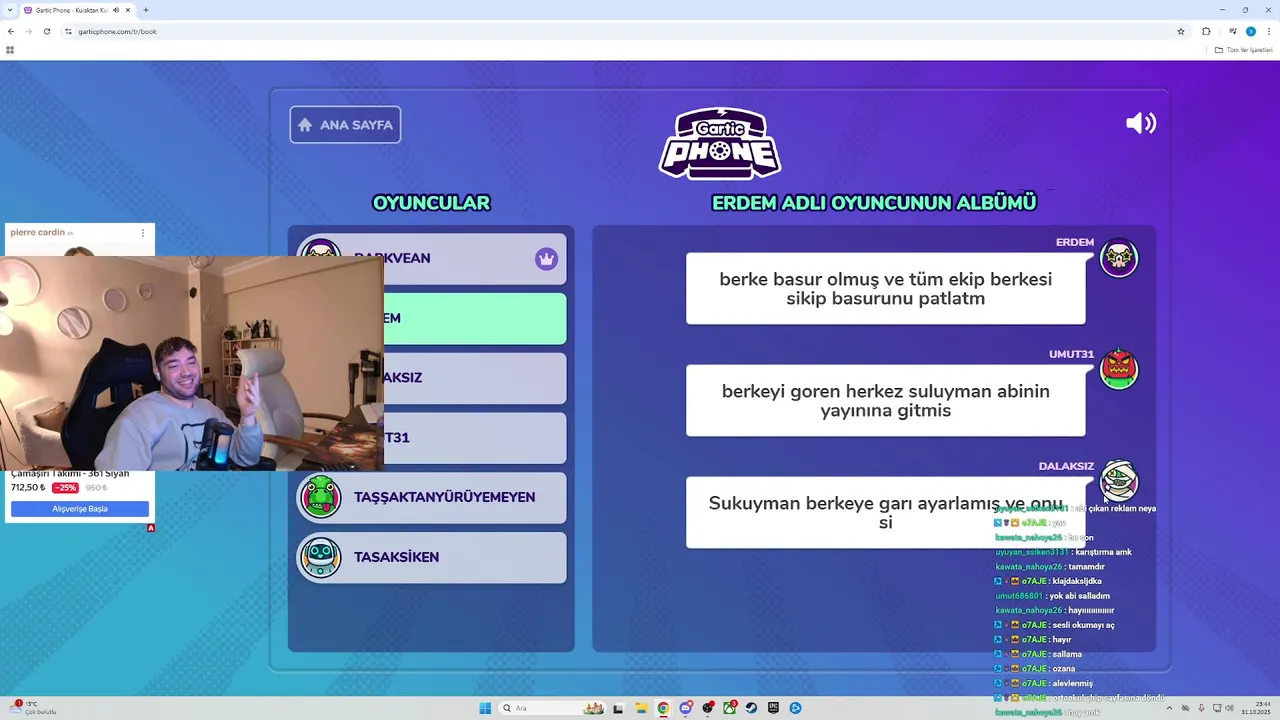Click the ERDEM ADLI OYUNCUNUN ALBÜMÜ heading

pos(874,203)
